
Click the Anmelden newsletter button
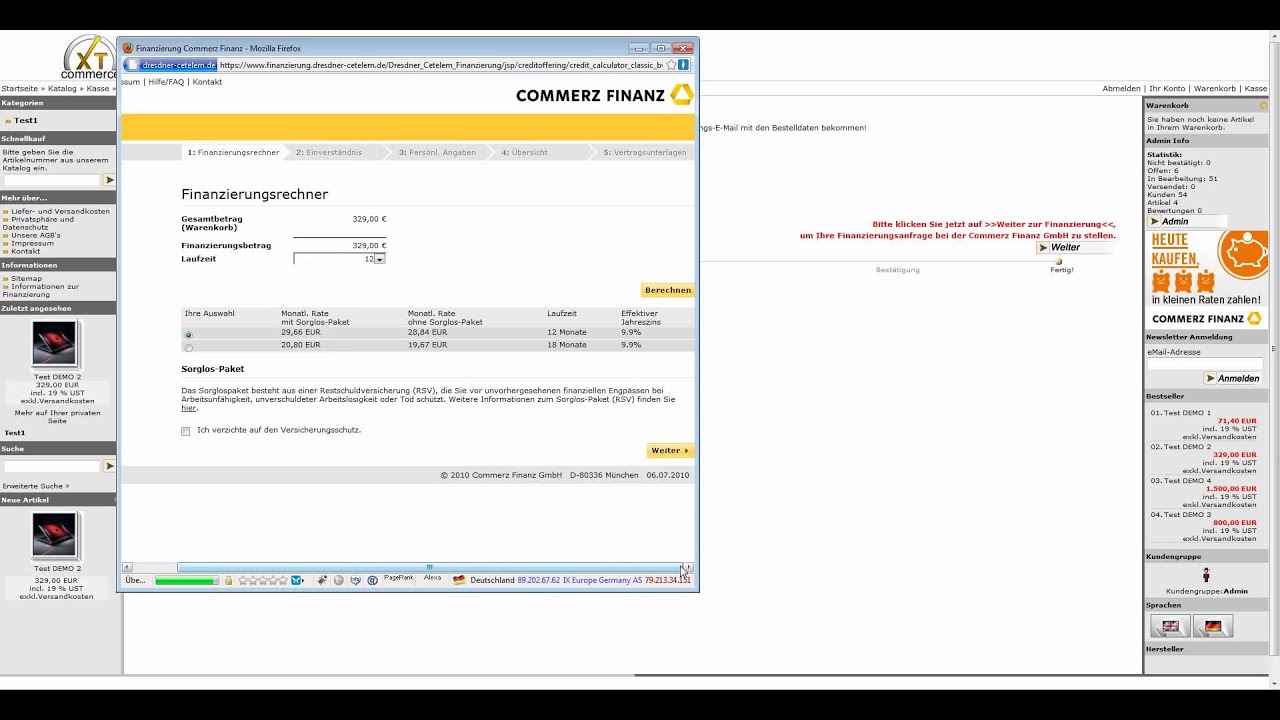[1232, 378]
